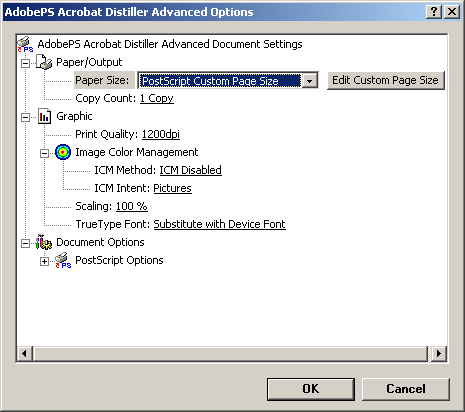Close the Advanced Options dialog with X
The image size is (465, 412).
pyautogui.click(x=452, y=12)
